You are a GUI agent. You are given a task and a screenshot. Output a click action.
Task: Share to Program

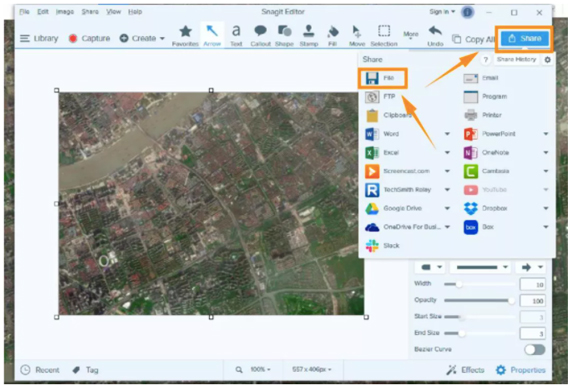click(x=485, y=97)
